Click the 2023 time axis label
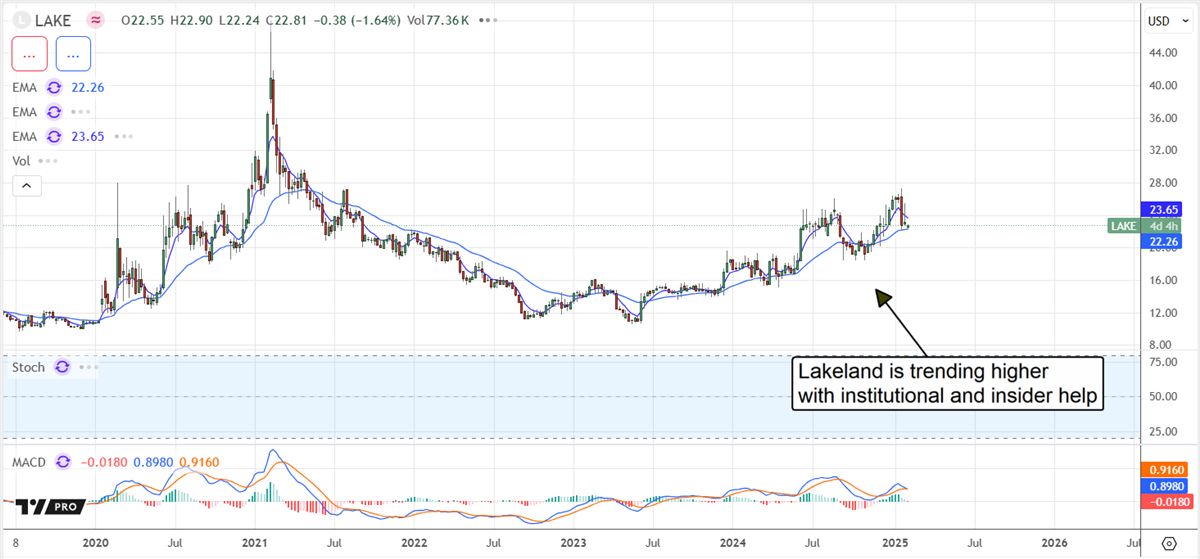 572,541
